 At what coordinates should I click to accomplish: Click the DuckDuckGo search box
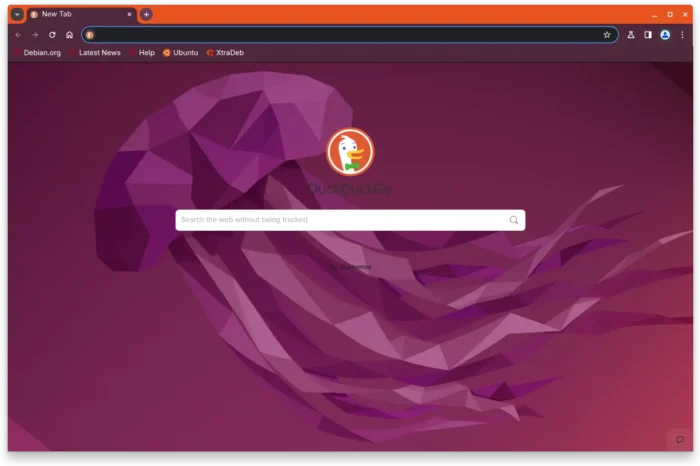[350, 220]
